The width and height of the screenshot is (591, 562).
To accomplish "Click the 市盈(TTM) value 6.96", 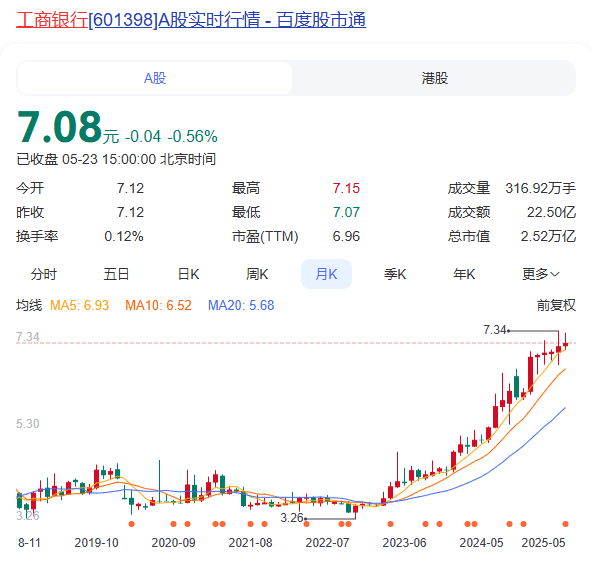I will click(346, 236).
